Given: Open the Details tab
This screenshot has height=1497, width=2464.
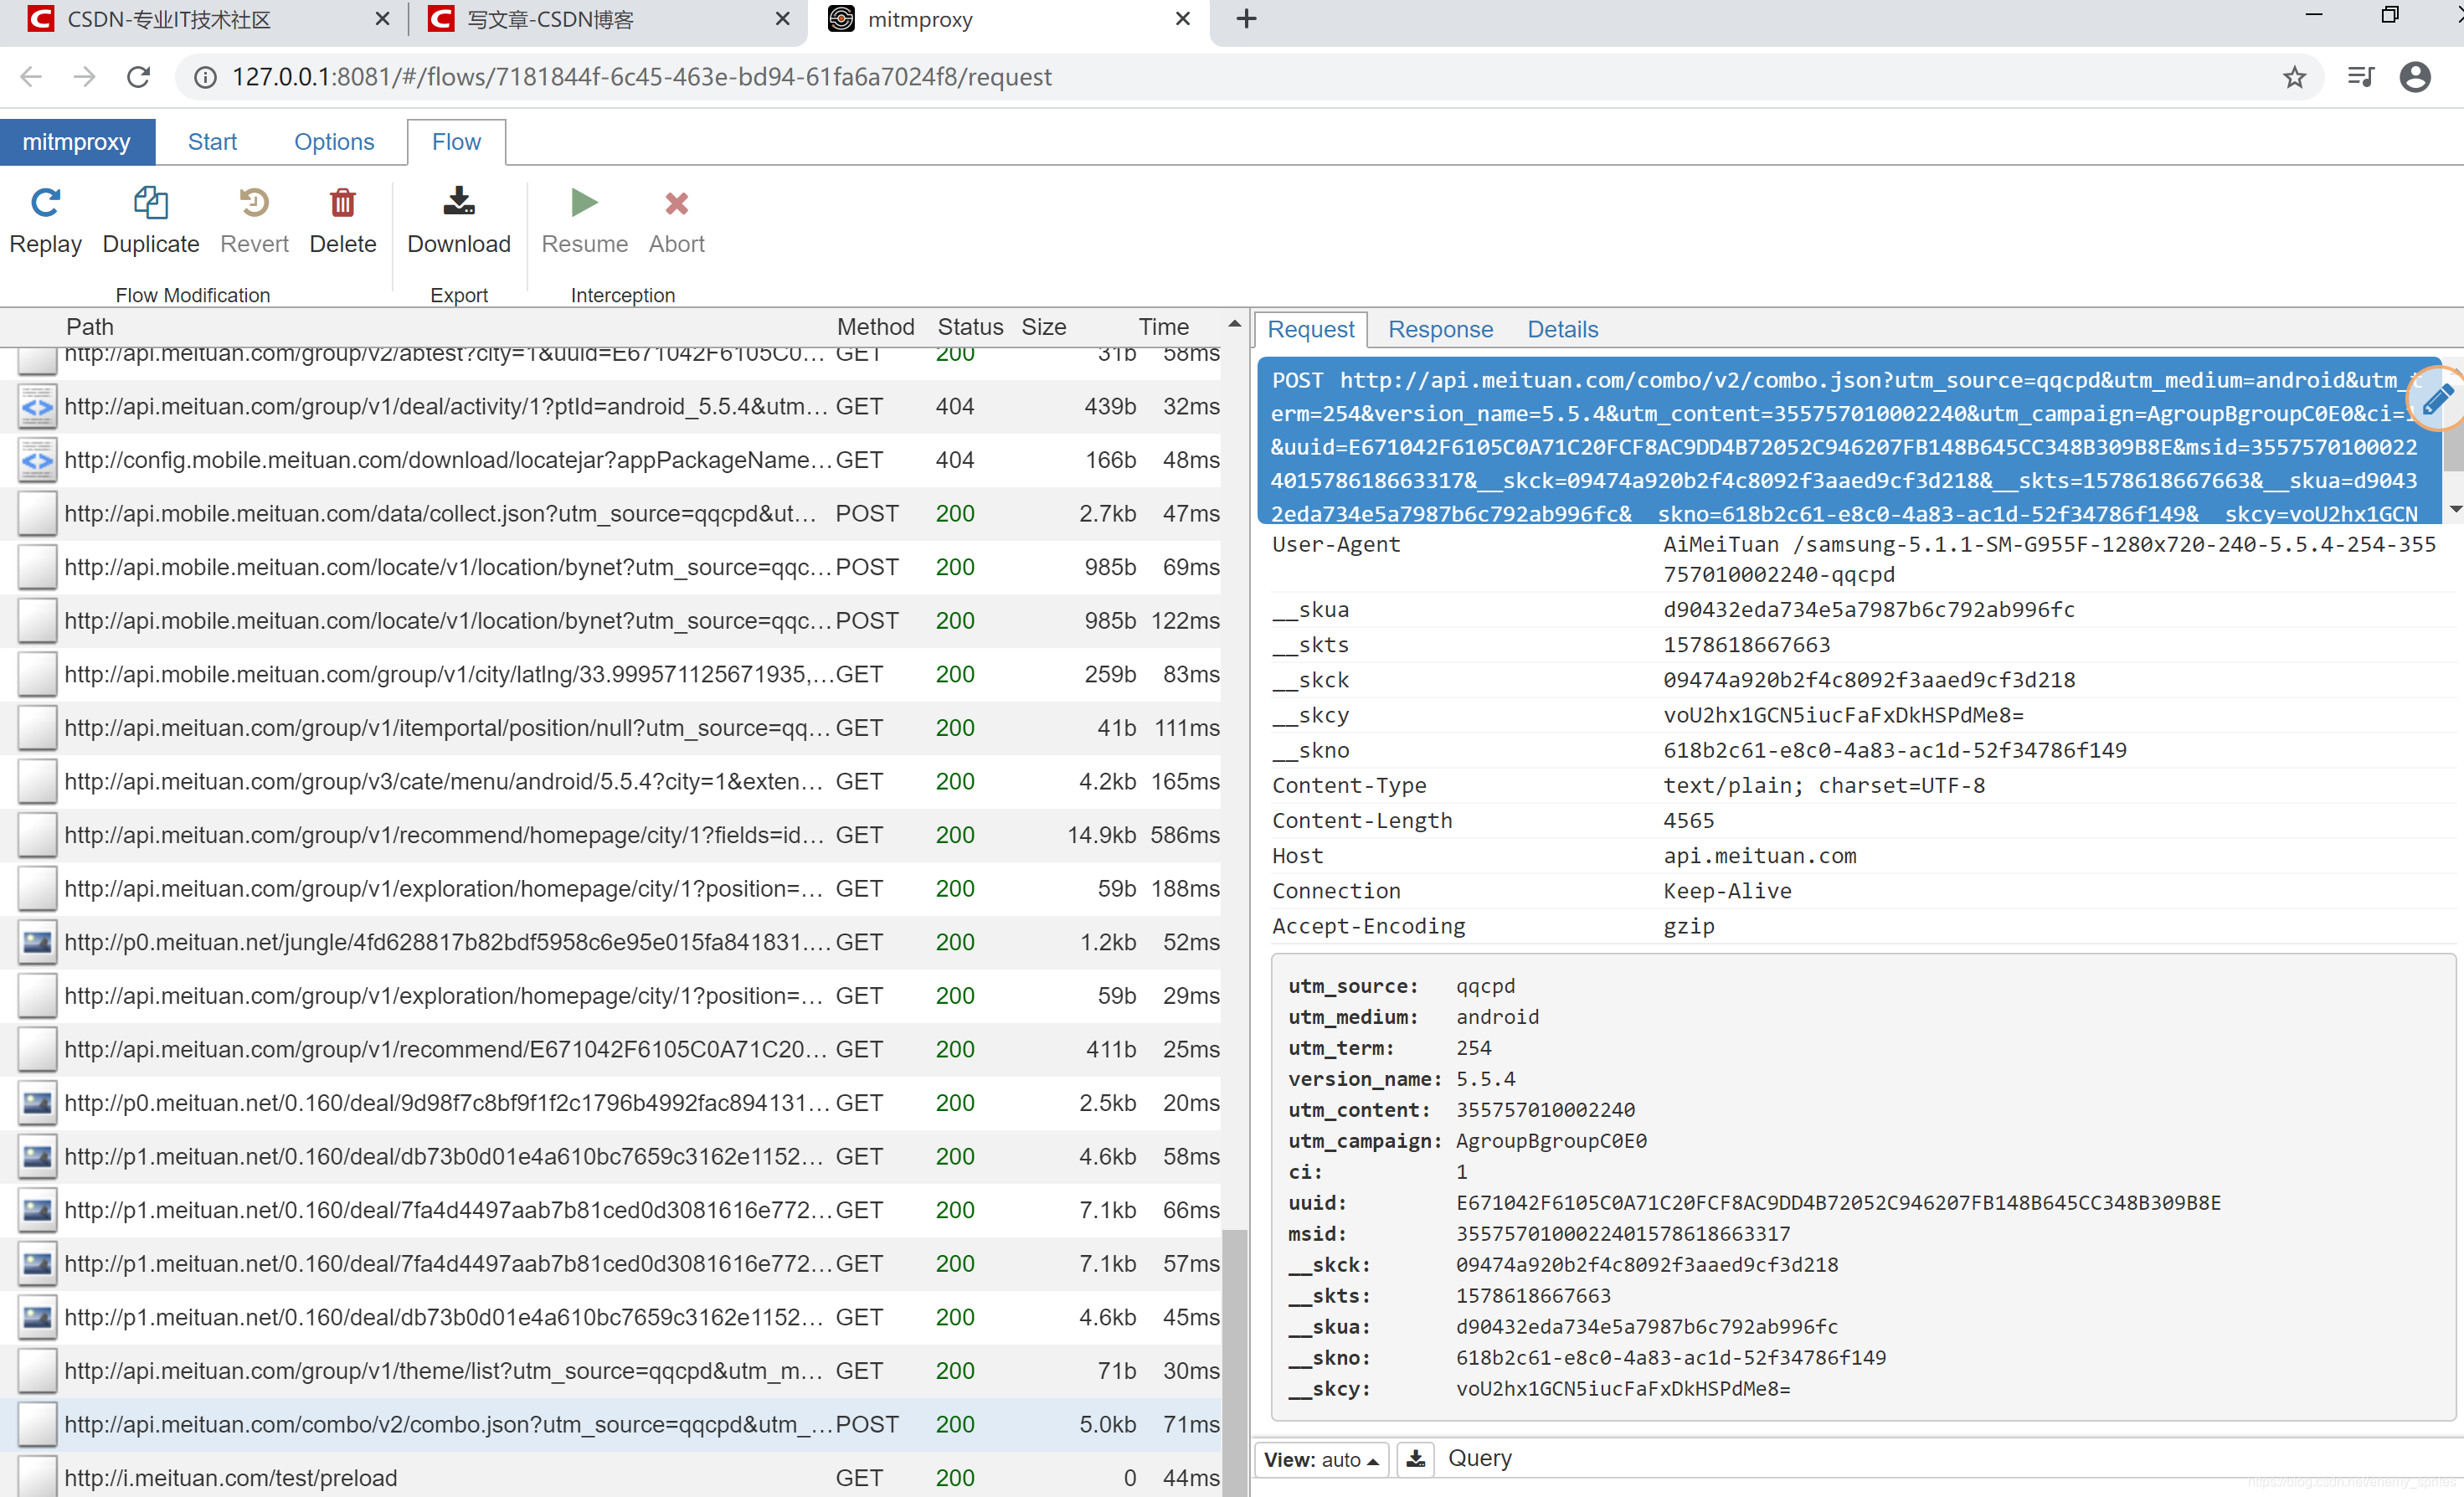Looking at the screenshot, I should (x=1562, y=329).
